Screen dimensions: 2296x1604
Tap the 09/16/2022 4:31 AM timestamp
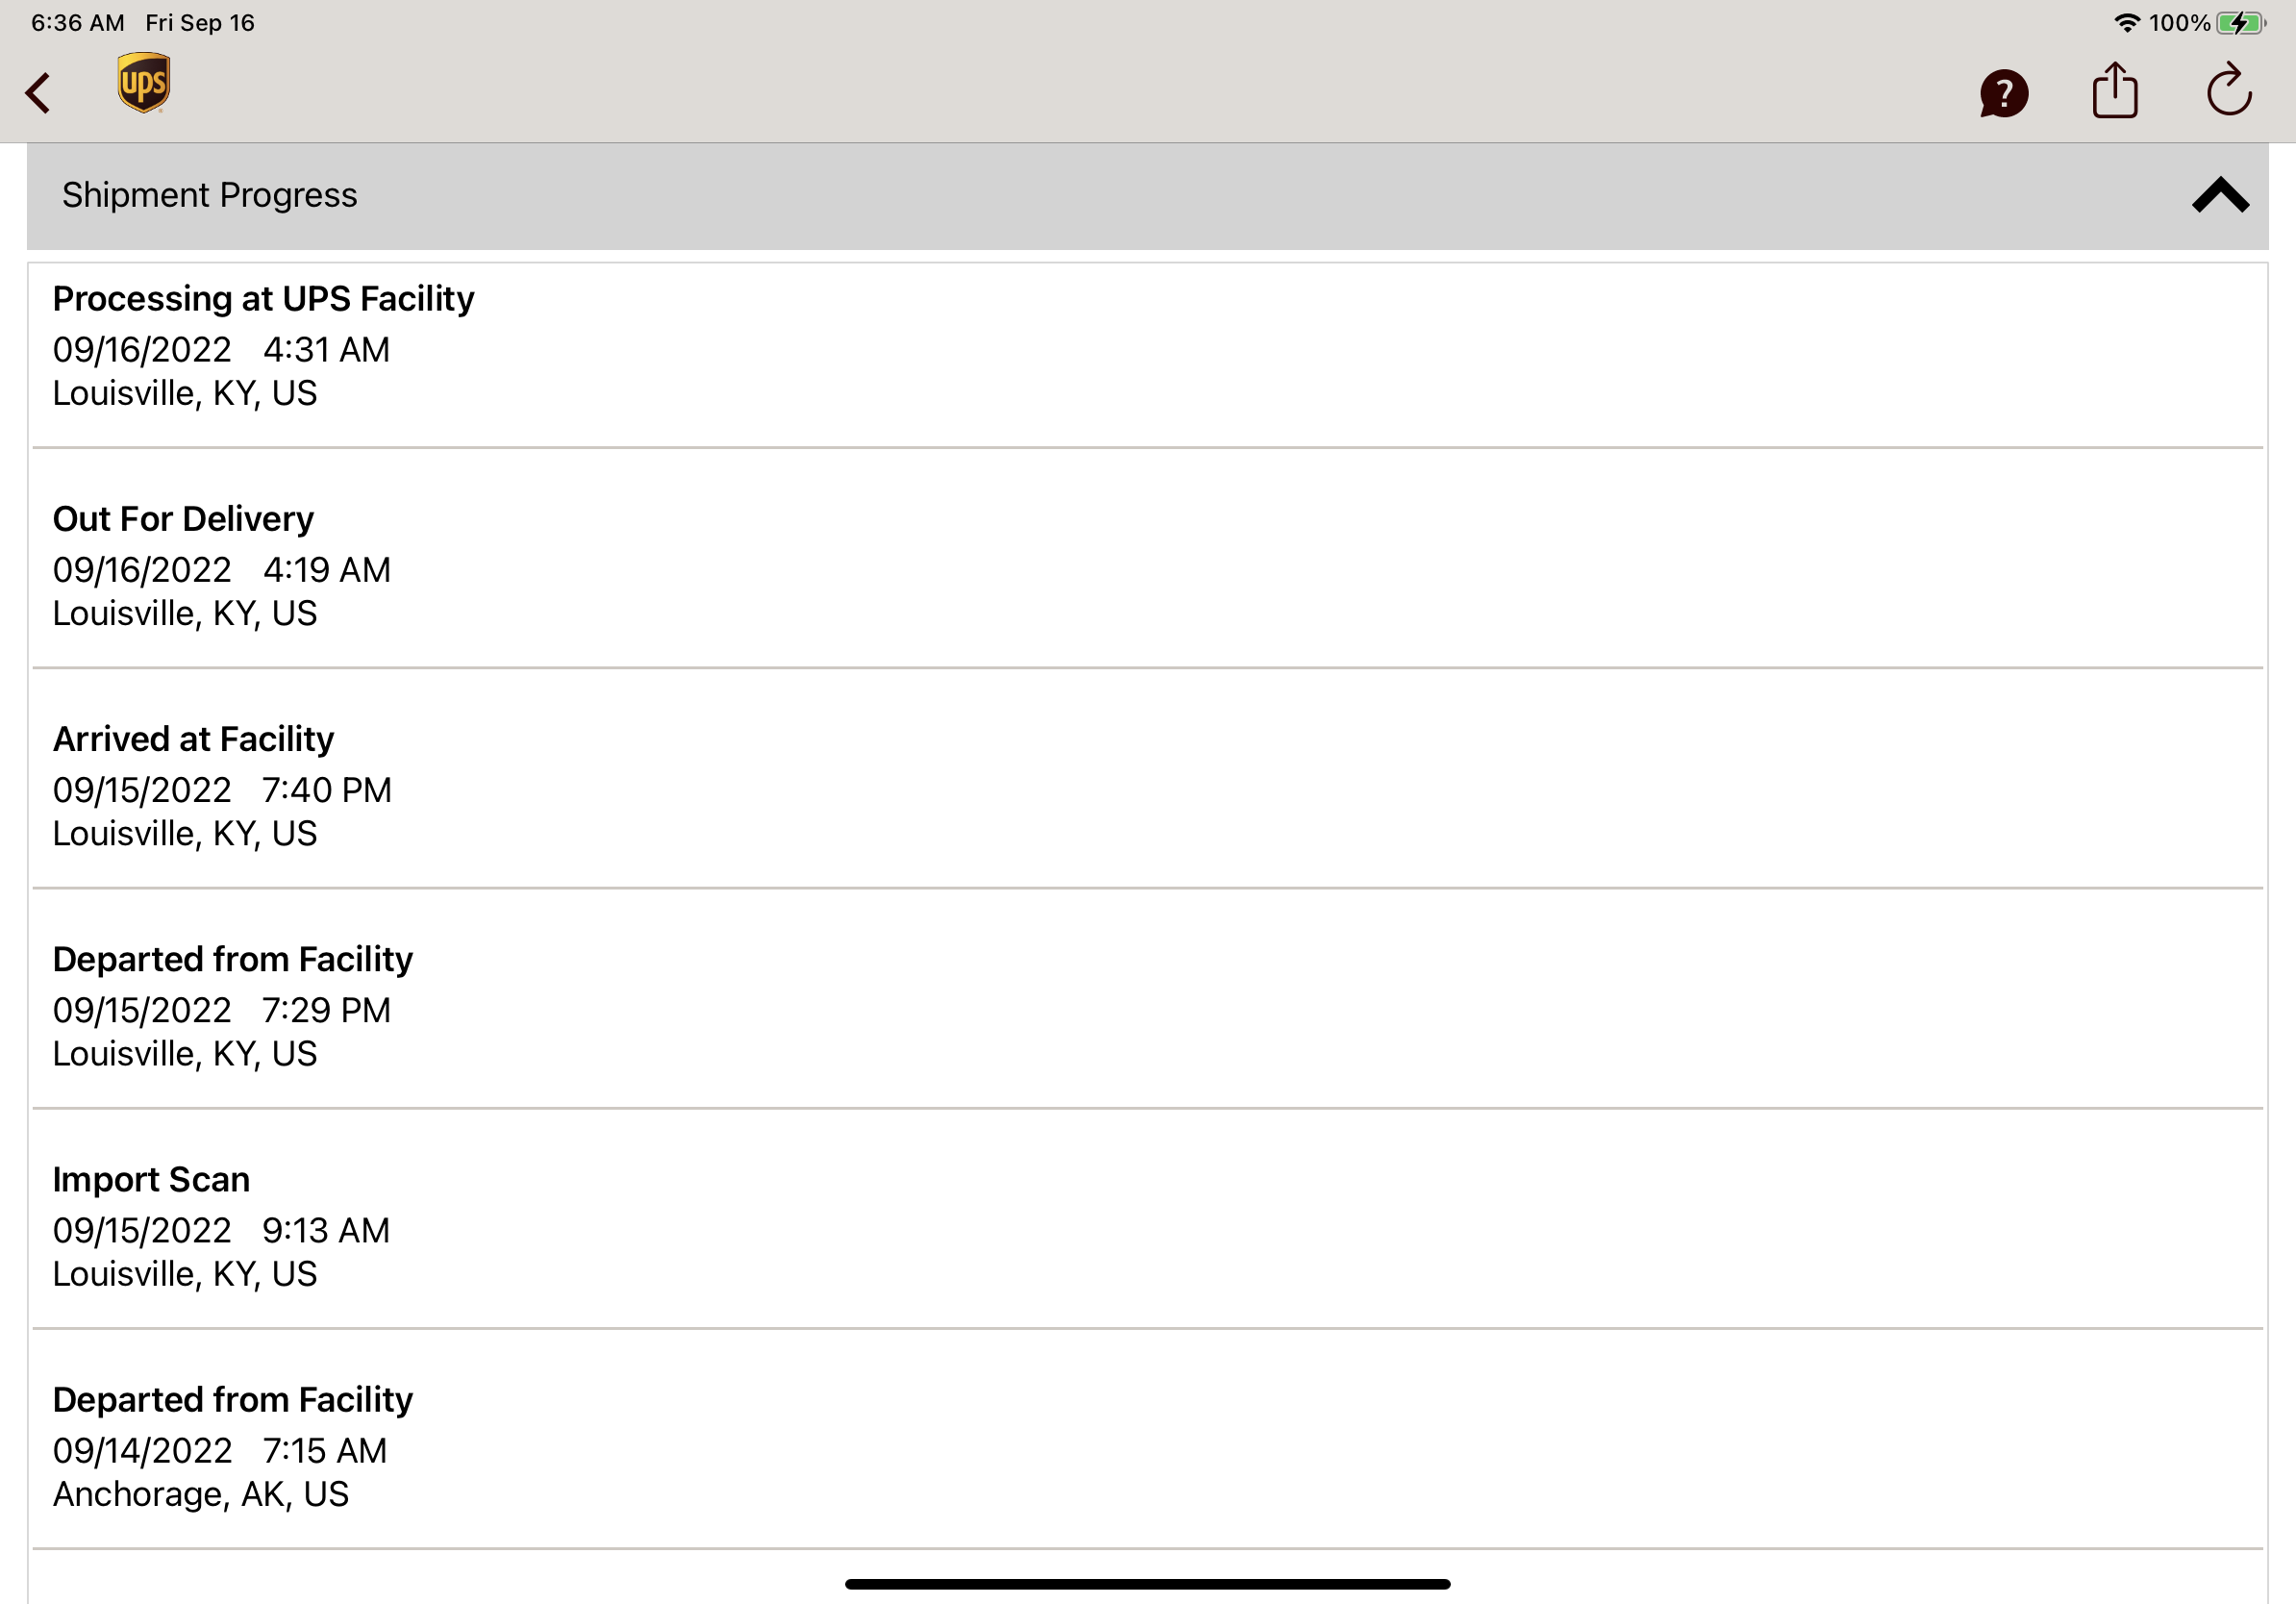(221, 350)
